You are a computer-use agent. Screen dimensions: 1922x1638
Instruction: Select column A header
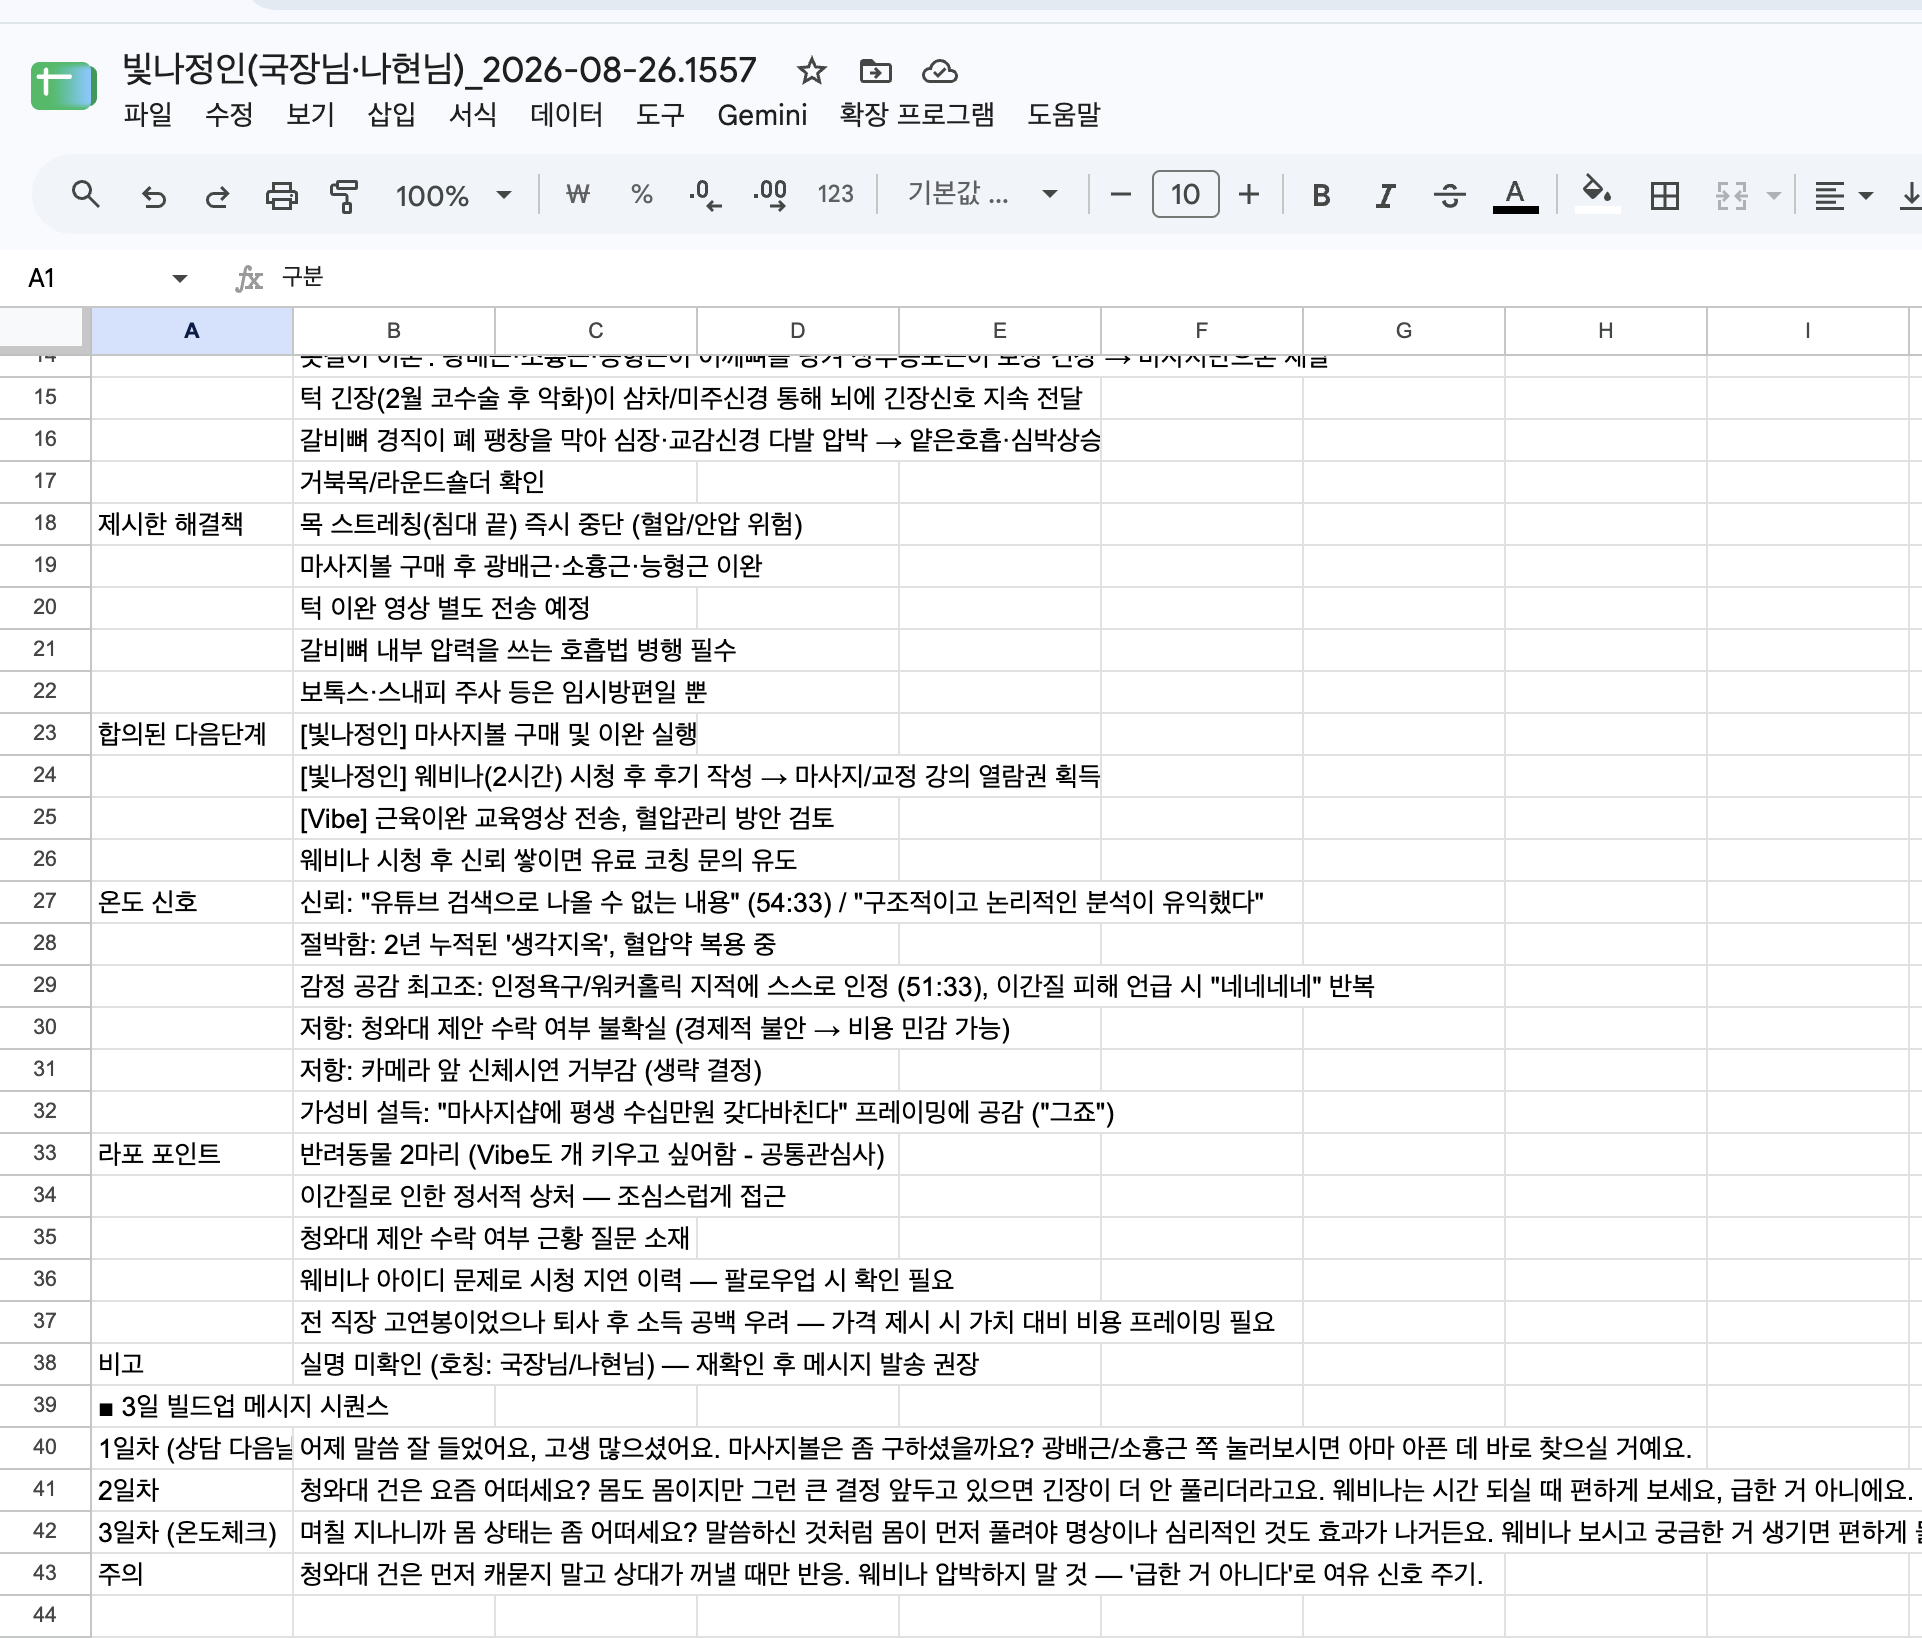pos(192,331)
